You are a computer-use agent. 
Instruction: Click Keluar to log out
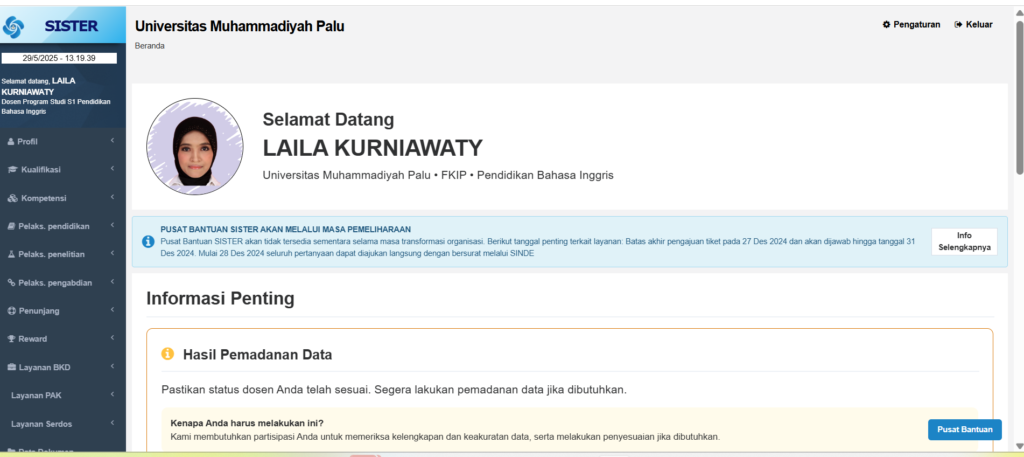[973, 25]
